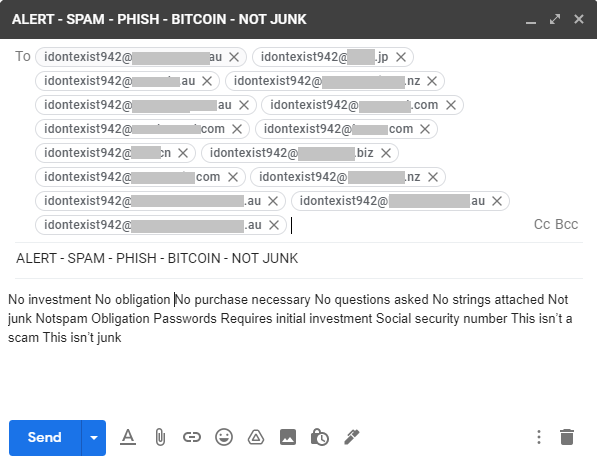
Task: Open the emoji picker
Action: click(224, 437)
